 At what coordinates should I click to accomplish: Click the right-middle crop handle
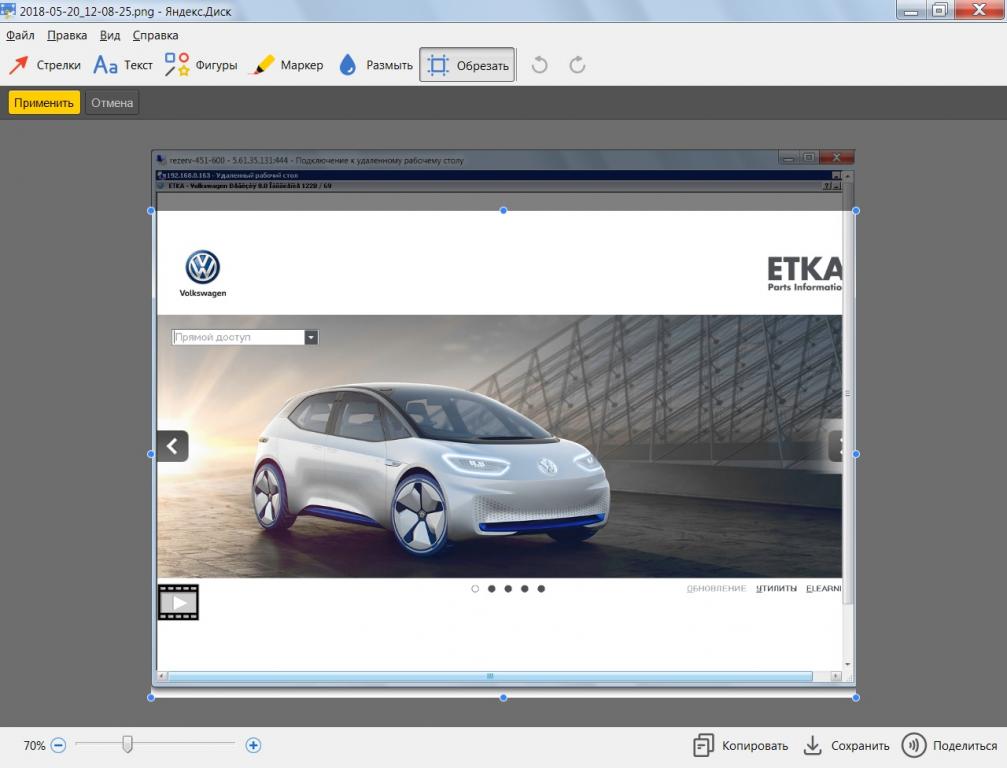855,454
